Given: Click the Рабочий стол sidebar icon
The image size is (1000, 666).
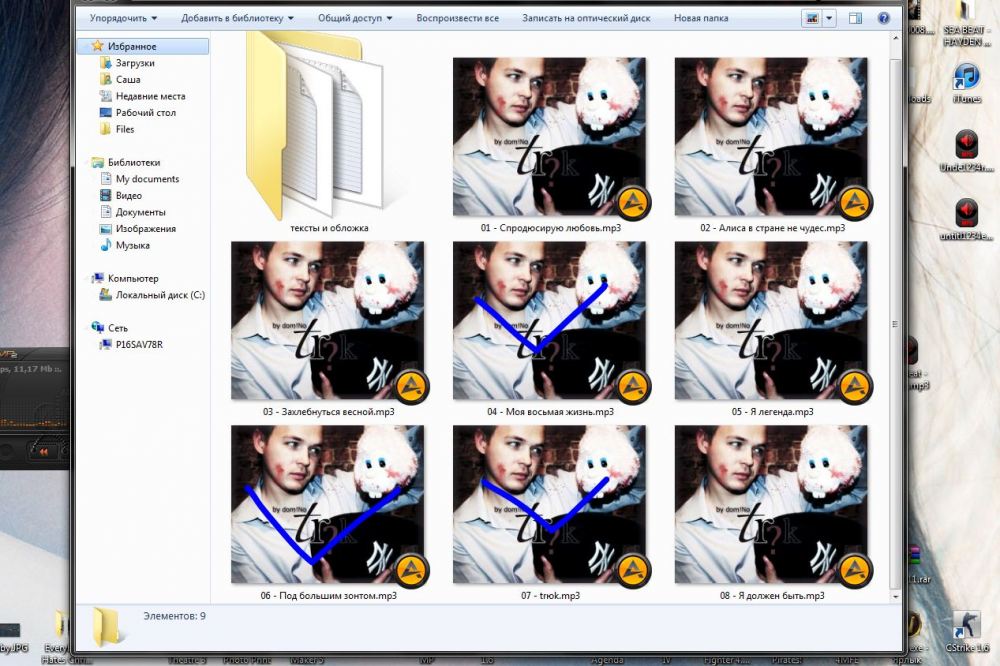Looking at the screenshot, I should 107,113.
